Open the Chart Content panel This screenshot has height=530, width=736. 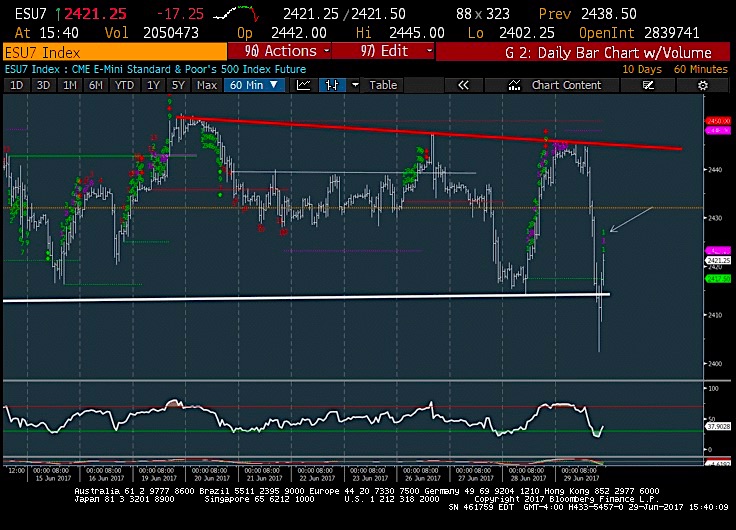point(554,85)
